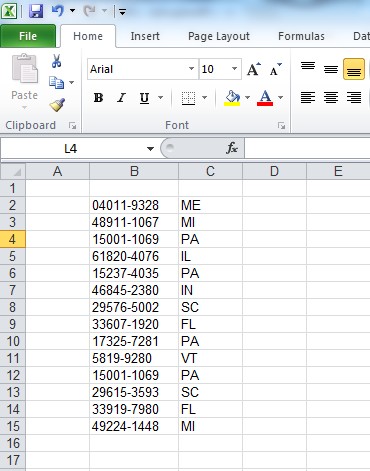Click the Name Box showing L4

(71, 149)
